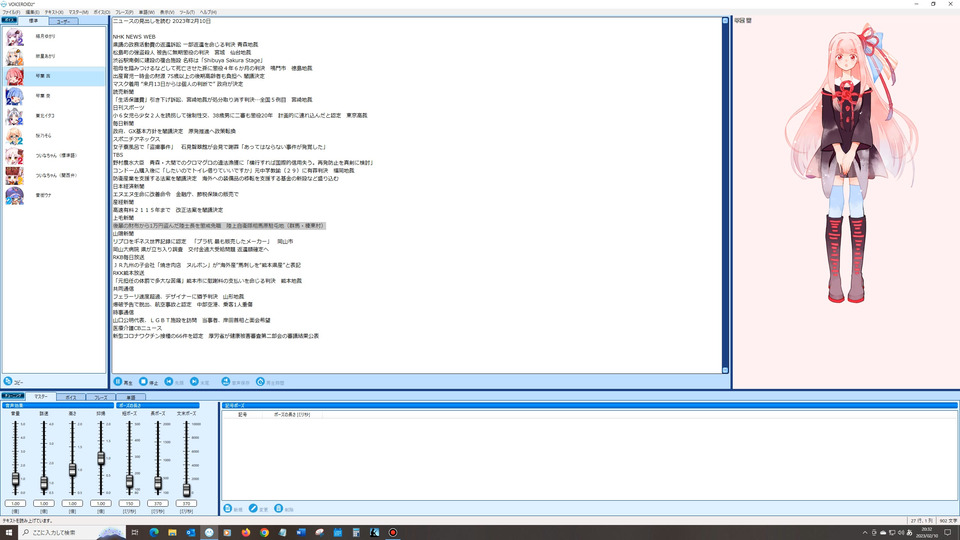This screenshot has height=540, width=960.
Task: Select the ついなちゃん（標準語） voice avatar
Action: coord(14,156)
